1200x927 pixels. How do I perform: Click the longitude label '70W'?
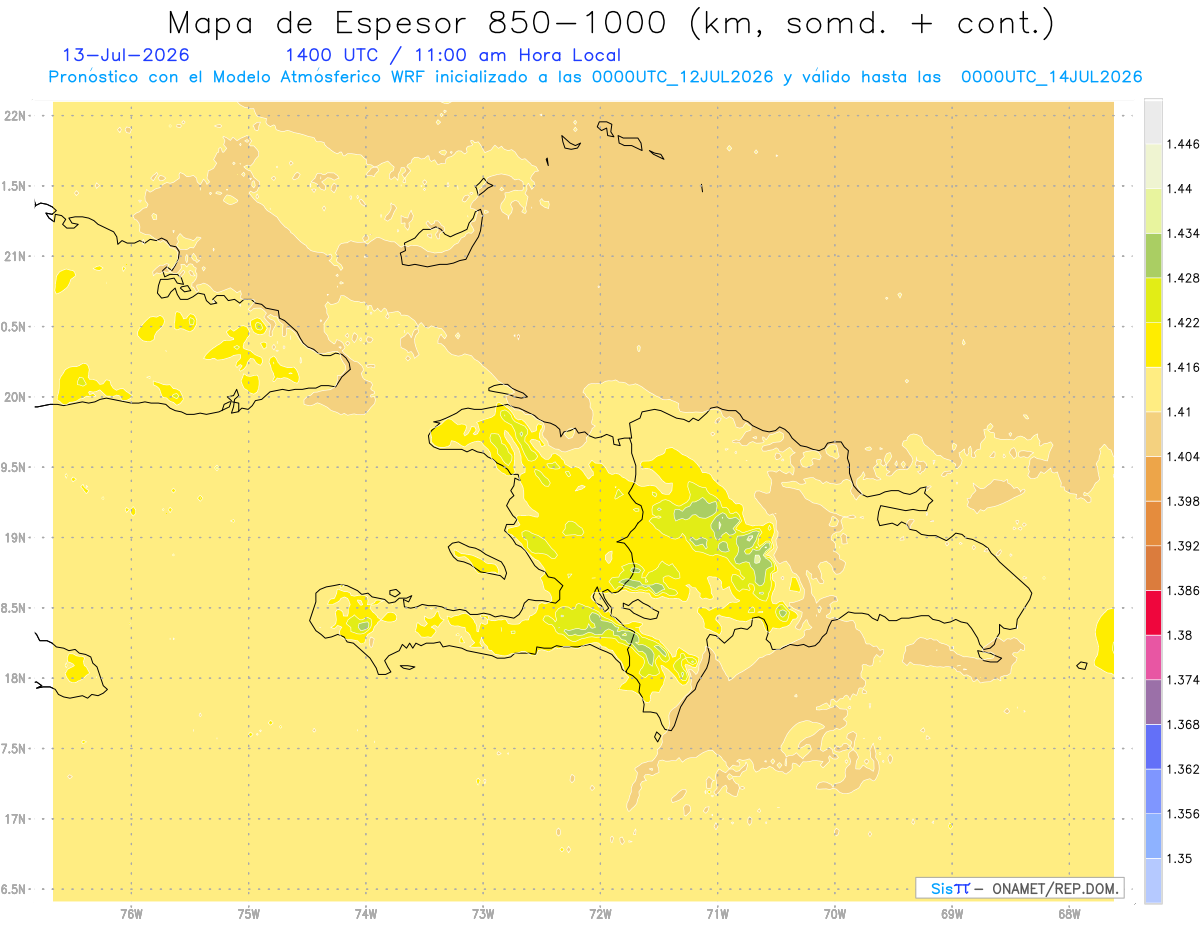click(835, 913)
